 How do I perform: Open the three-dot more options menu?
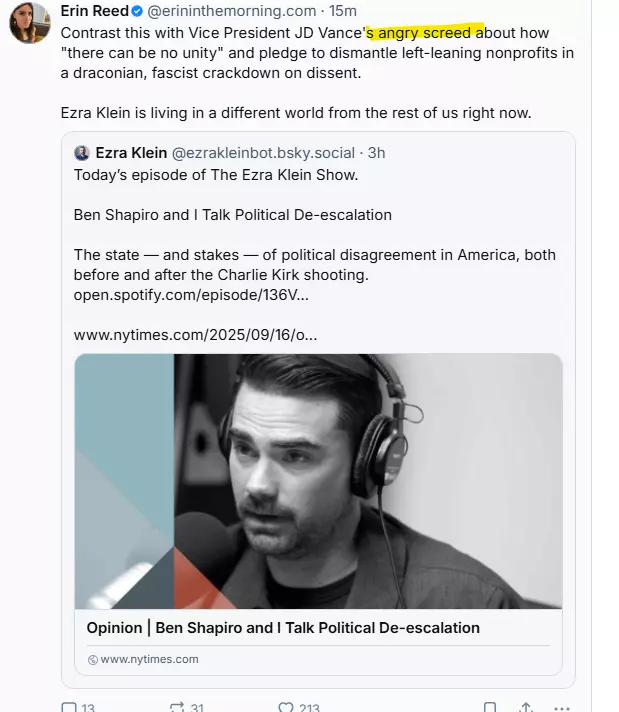click(x=562, y=708)
